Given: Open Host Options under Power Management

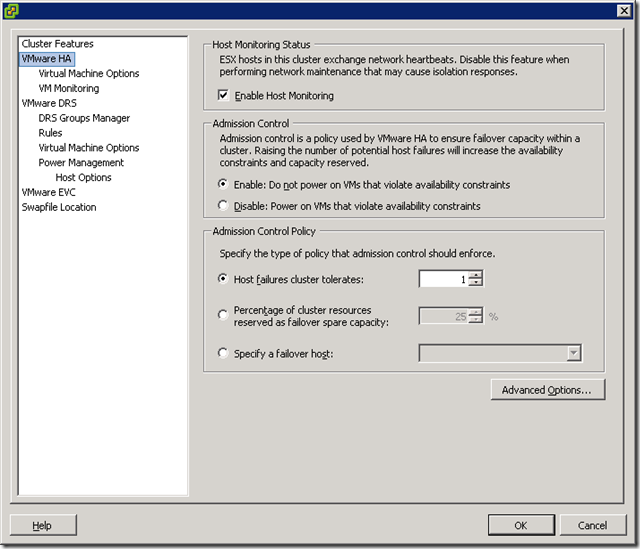Looking at the screenshot, I should (83, 178).
